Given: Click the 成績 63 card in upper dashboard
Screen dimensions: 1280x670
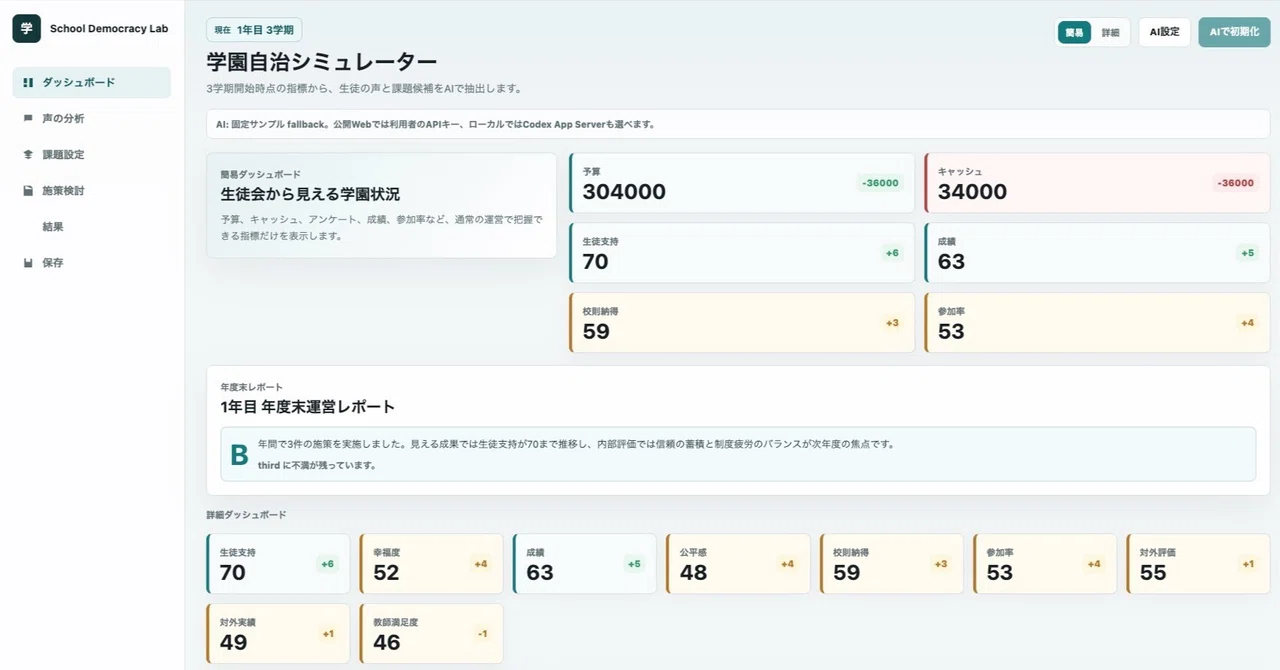Looking at the screenshot, I should [x=1097, y=253].
